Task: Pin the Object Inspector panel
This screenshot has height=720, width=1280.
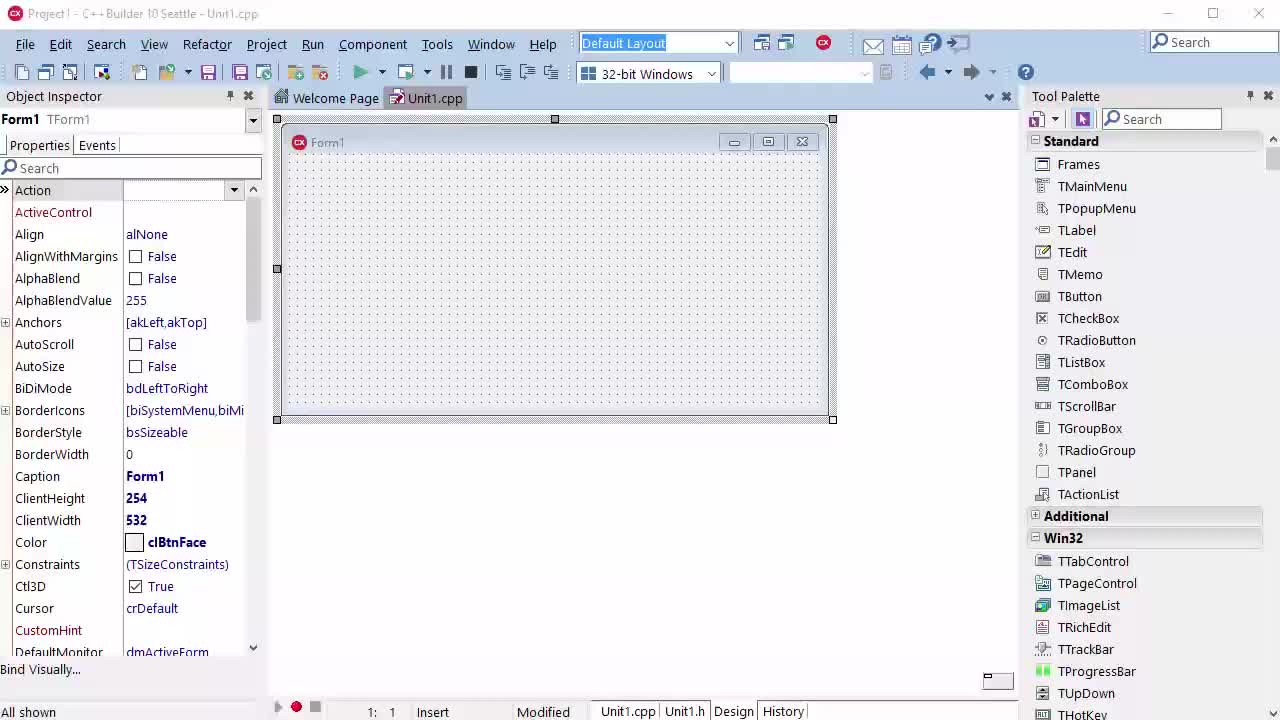Action: tap(230, 96)
